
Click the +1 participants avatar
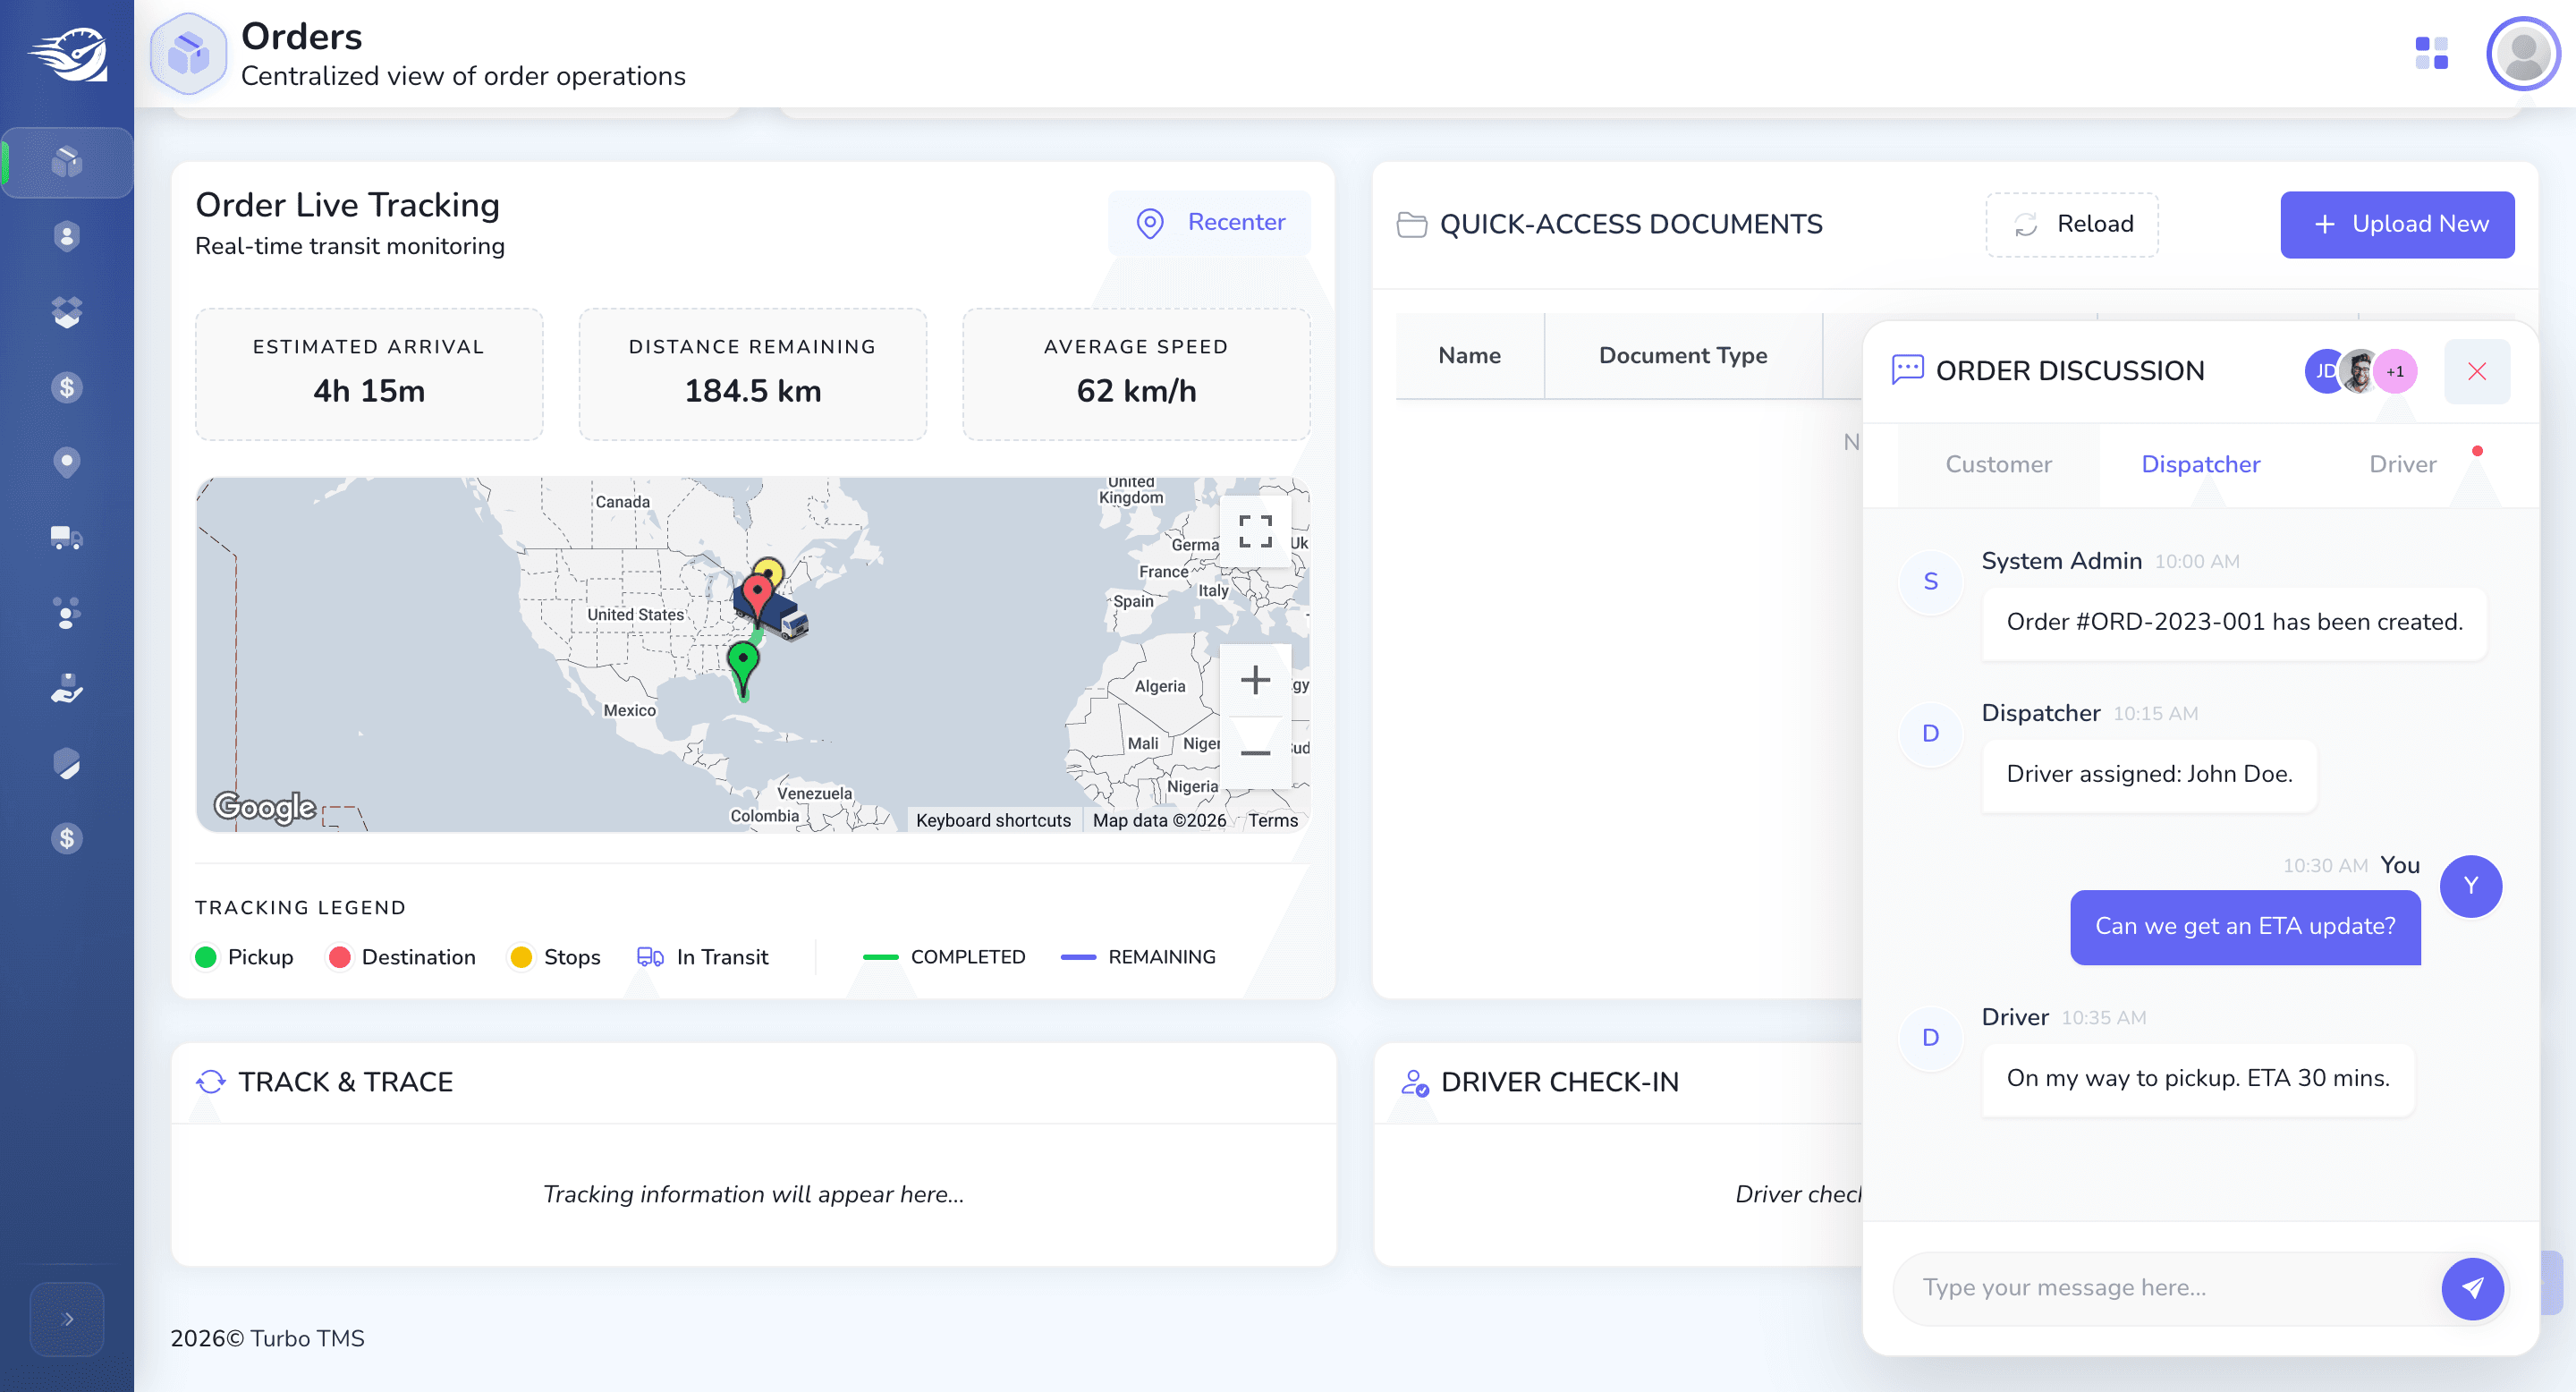coord(2395,372)
